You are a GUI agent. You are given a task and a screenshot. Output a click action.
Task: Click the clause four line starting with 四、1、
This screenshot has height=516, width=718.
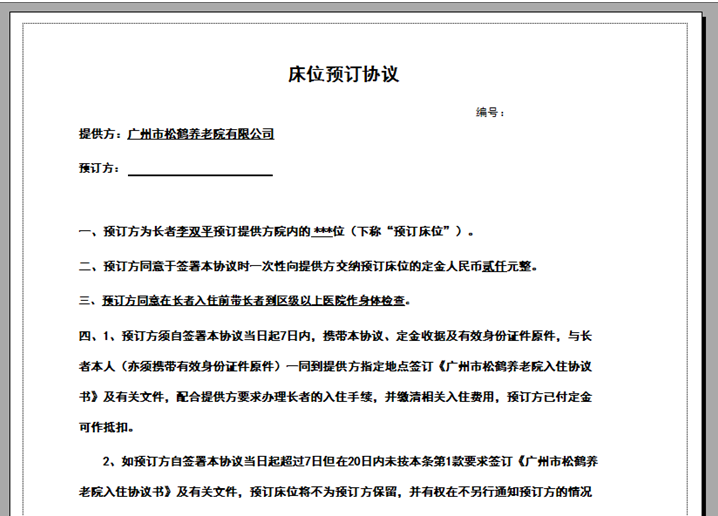click(x=335, y=336)
